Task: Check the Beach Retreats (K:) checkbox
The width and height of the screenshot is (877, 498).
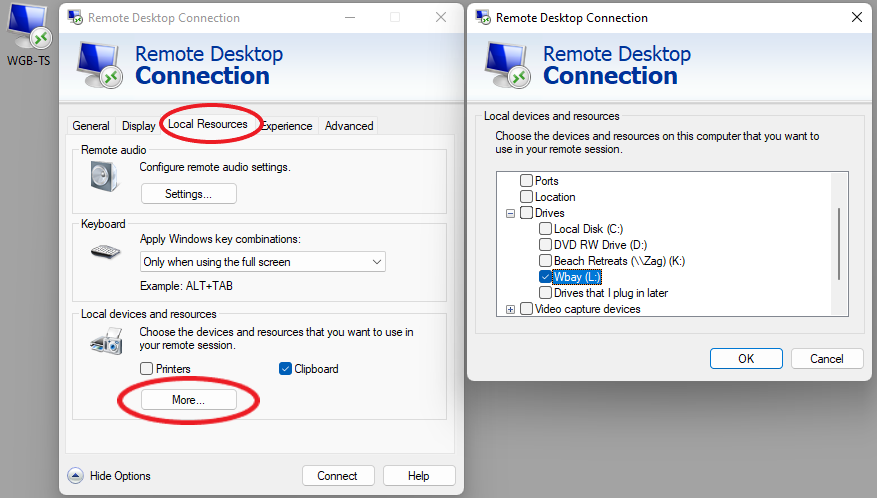Action: point(545,260)
